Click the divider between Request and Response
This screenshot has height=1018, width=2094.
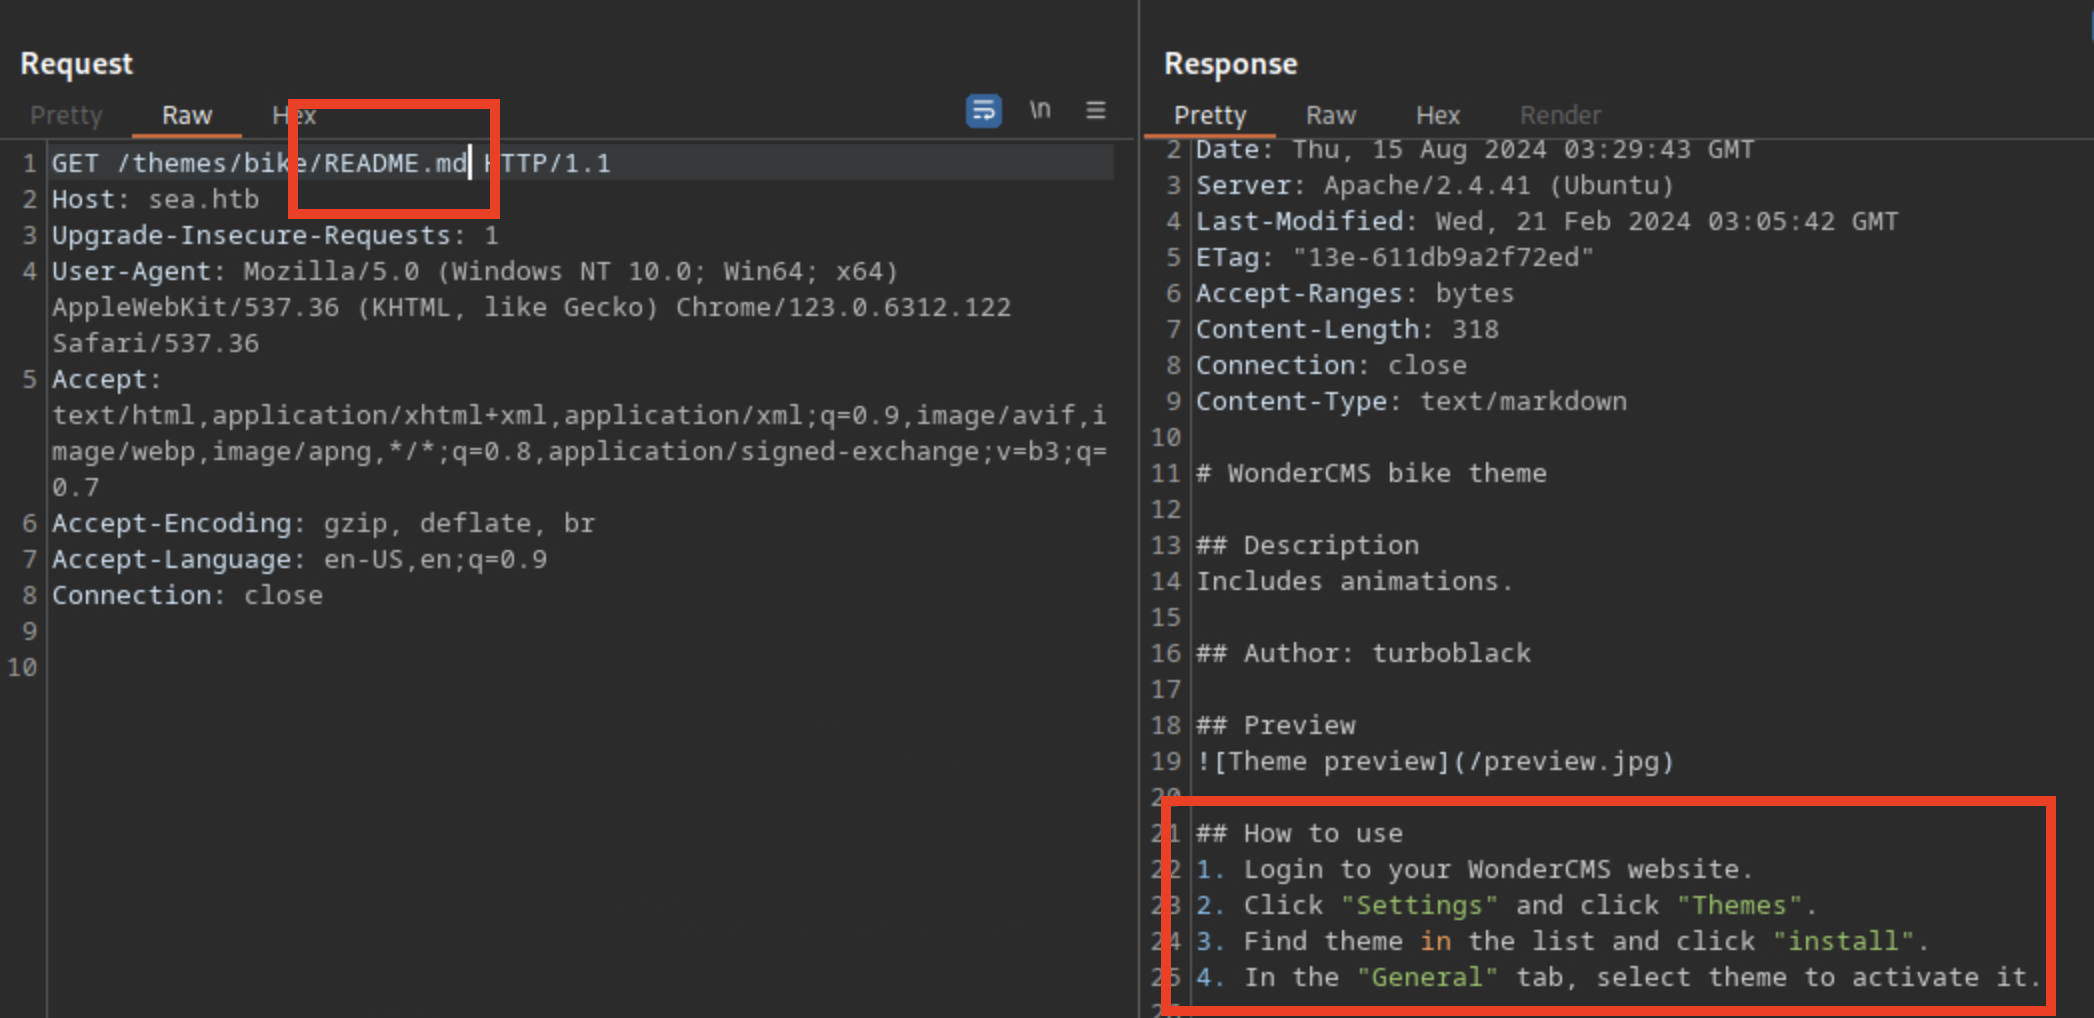[1139, 500]
